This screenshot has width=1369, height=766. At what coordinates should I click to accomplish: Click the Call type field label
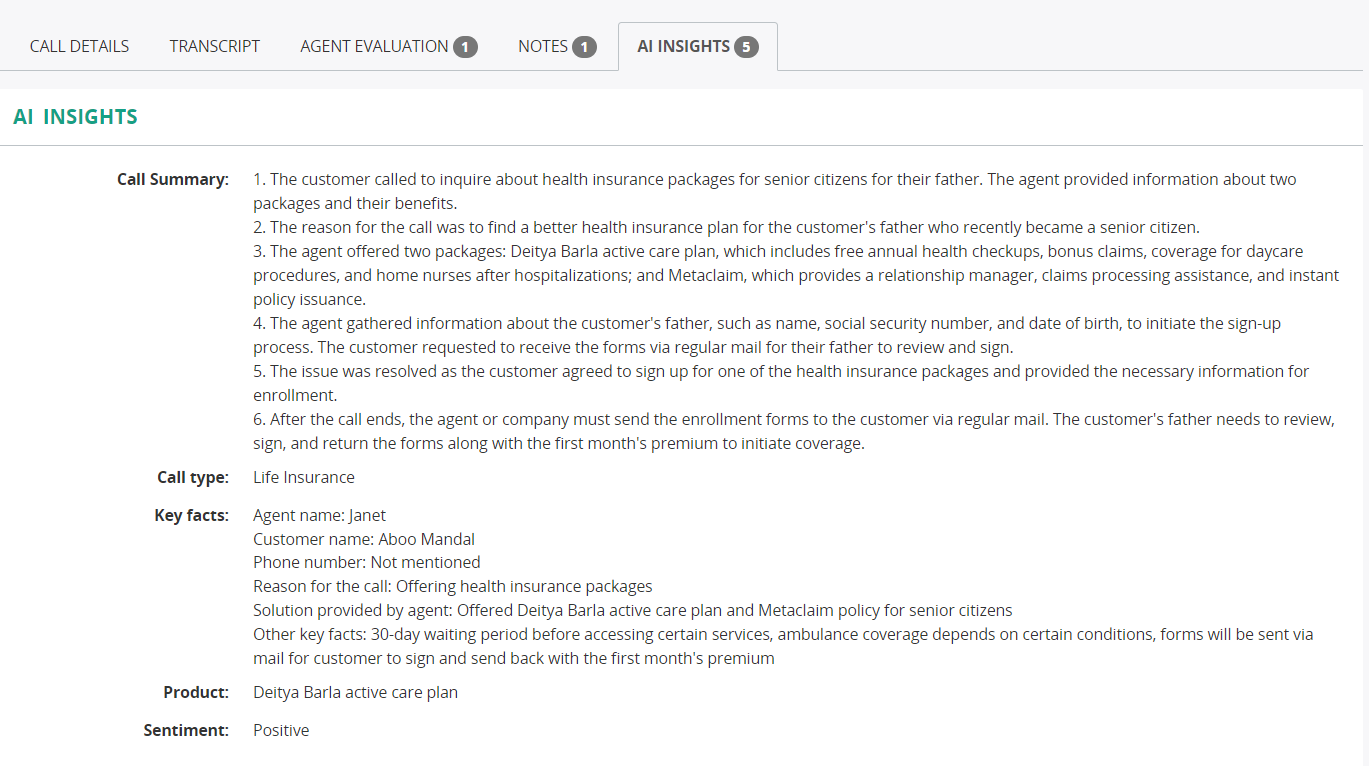coord(192,478)
